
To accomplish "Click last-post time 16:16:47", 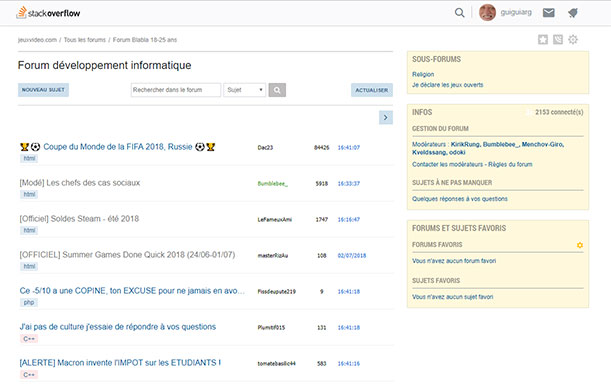I will pyautogui.click(x=349, y=220).
